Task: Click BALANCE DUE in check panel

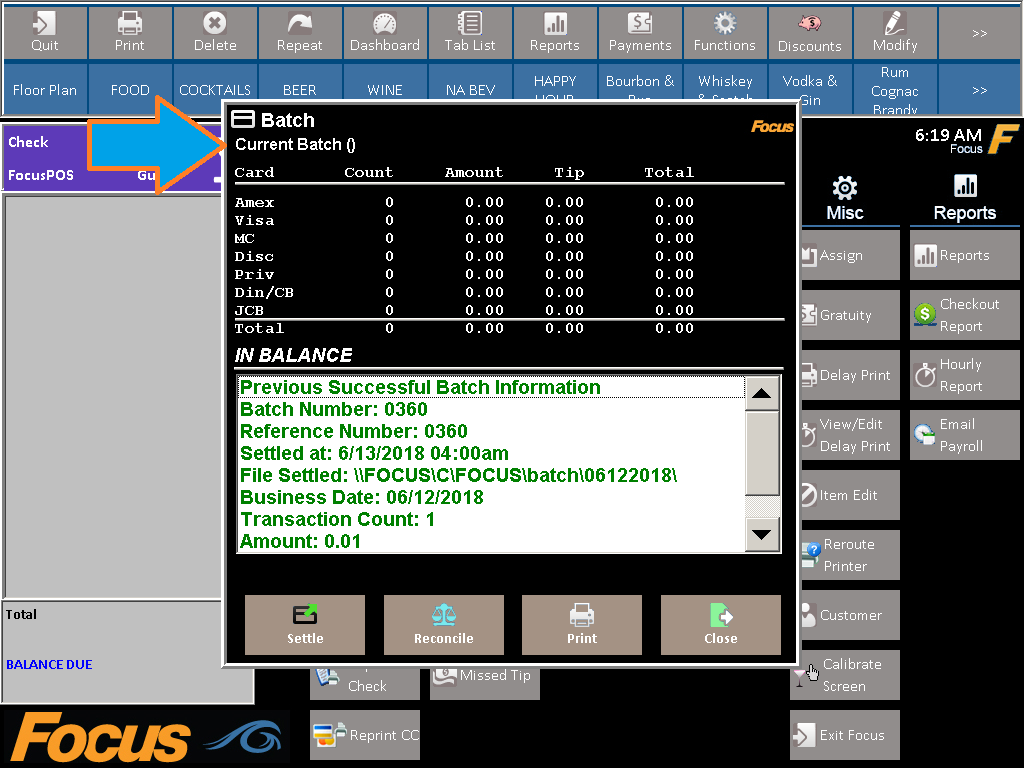Action: [49, 665]
